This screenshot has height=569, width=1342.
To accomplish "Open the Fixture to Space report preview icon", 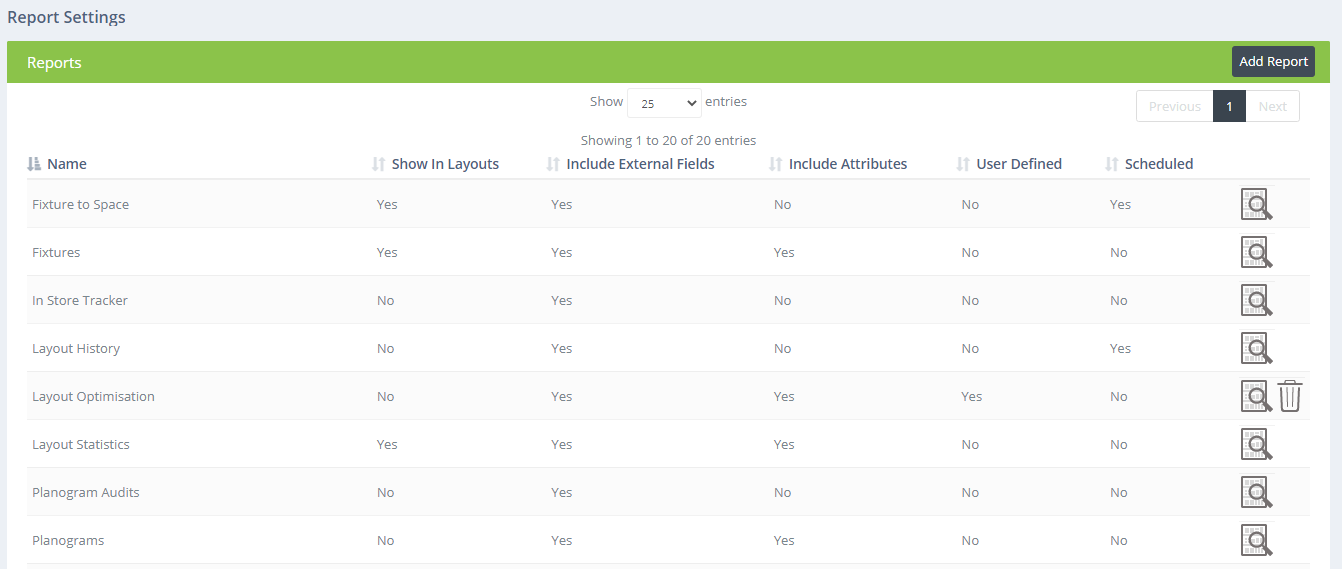I will click(1256, 204).
